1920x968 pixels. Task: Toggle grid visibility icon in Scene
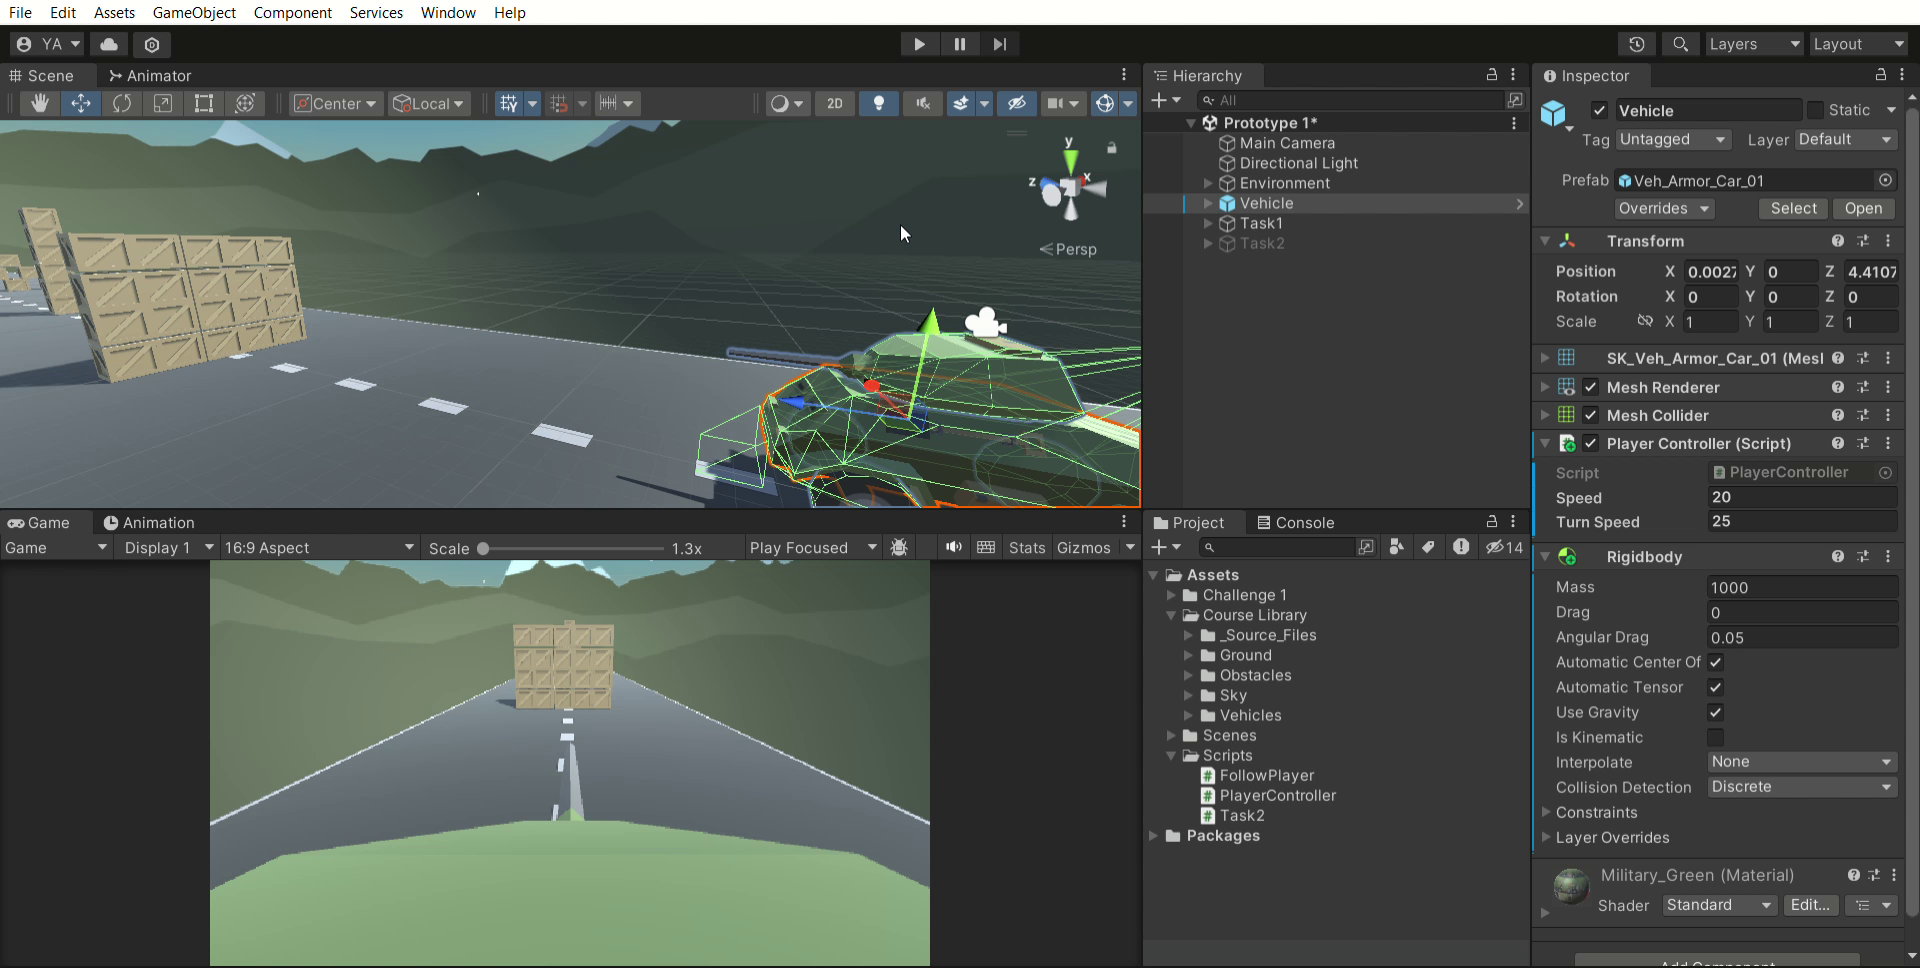click(509, 103)
